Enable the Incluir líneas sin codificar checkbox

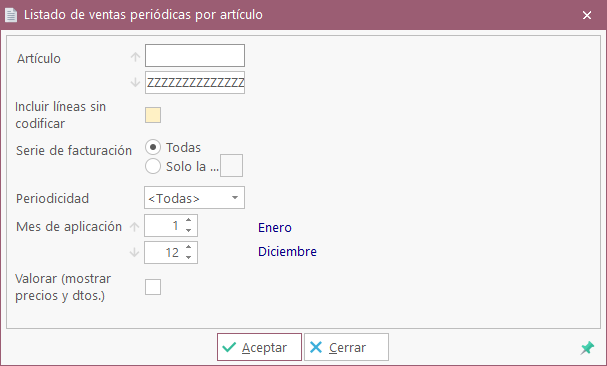point(153,115)
